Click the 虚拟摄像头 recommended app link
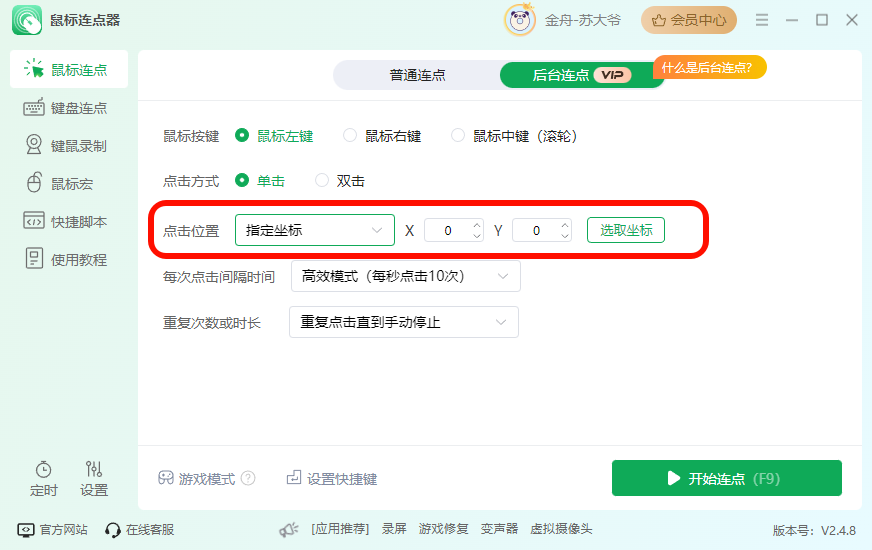872x550 pixels. tap(561, 529)
